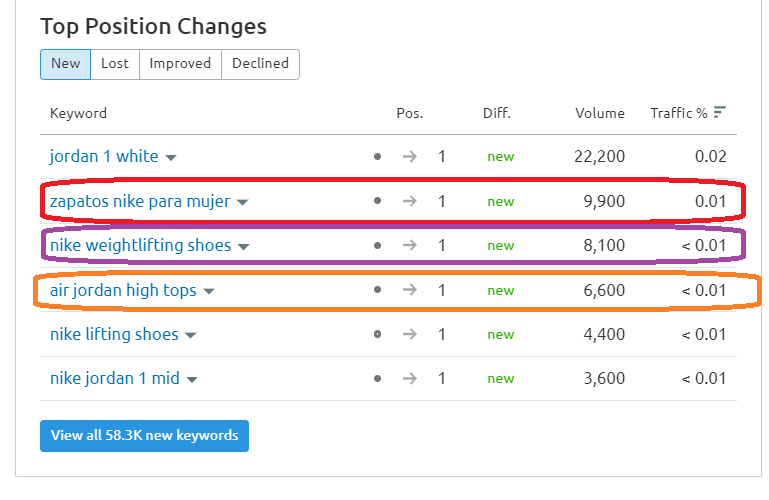Click the Diff. column header
This screenshot has width=769, height=500.
(x=497, y=113)
